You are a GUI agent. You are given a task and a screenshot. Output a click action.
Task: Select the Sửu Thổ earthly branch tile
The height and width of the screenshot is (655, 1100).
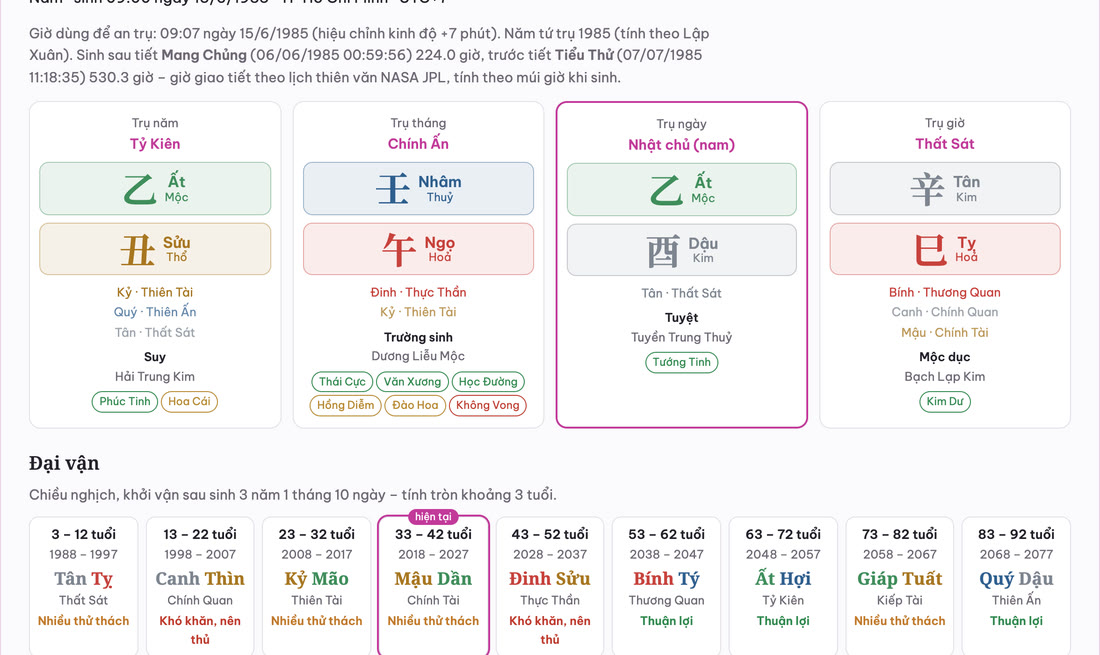coord(155,249)
